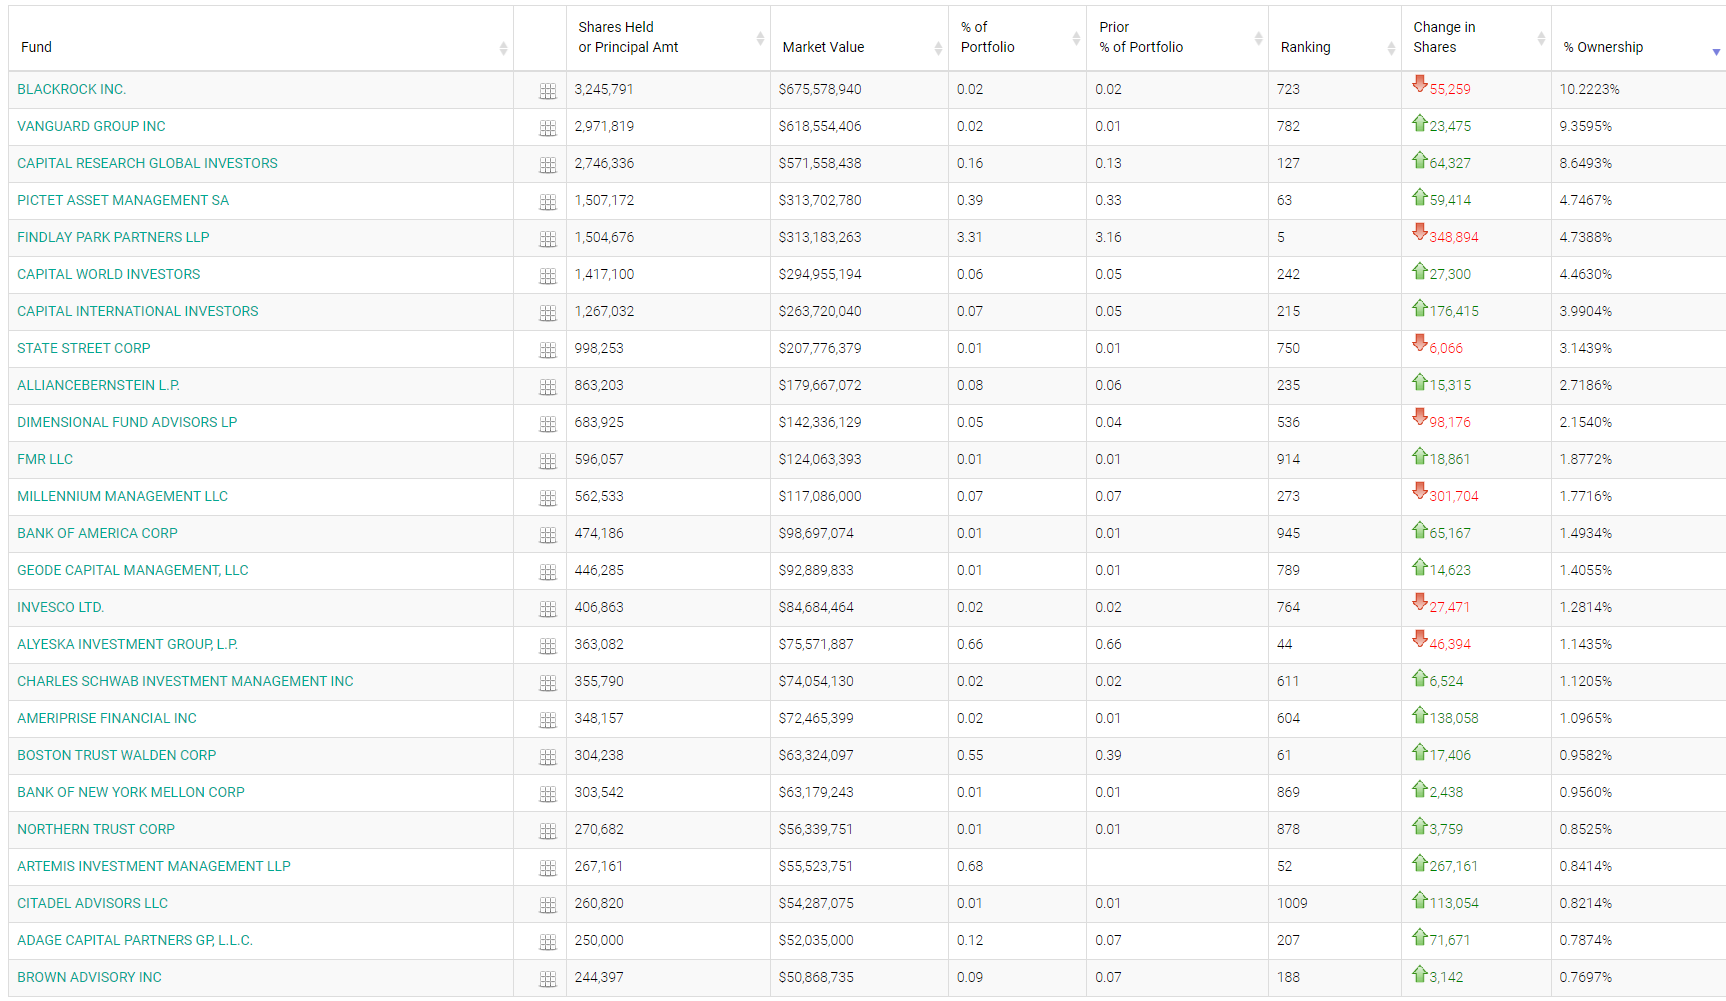This screenshot has width=1726, height=1001.
Task: Select portfolio percentage 3.31
Action: 969,237
